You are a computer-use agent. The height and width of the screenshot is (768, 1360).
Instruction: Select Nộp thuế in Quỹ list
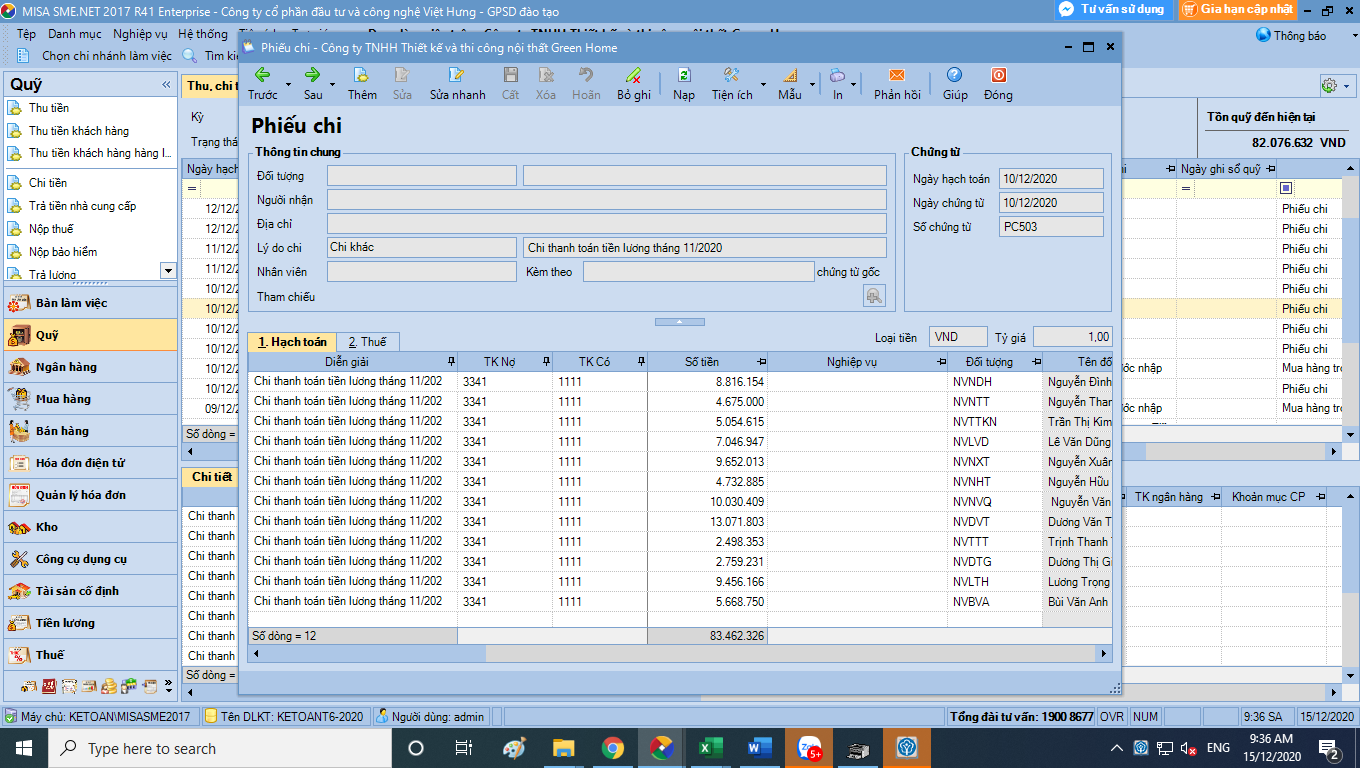(x=51, y=229)
